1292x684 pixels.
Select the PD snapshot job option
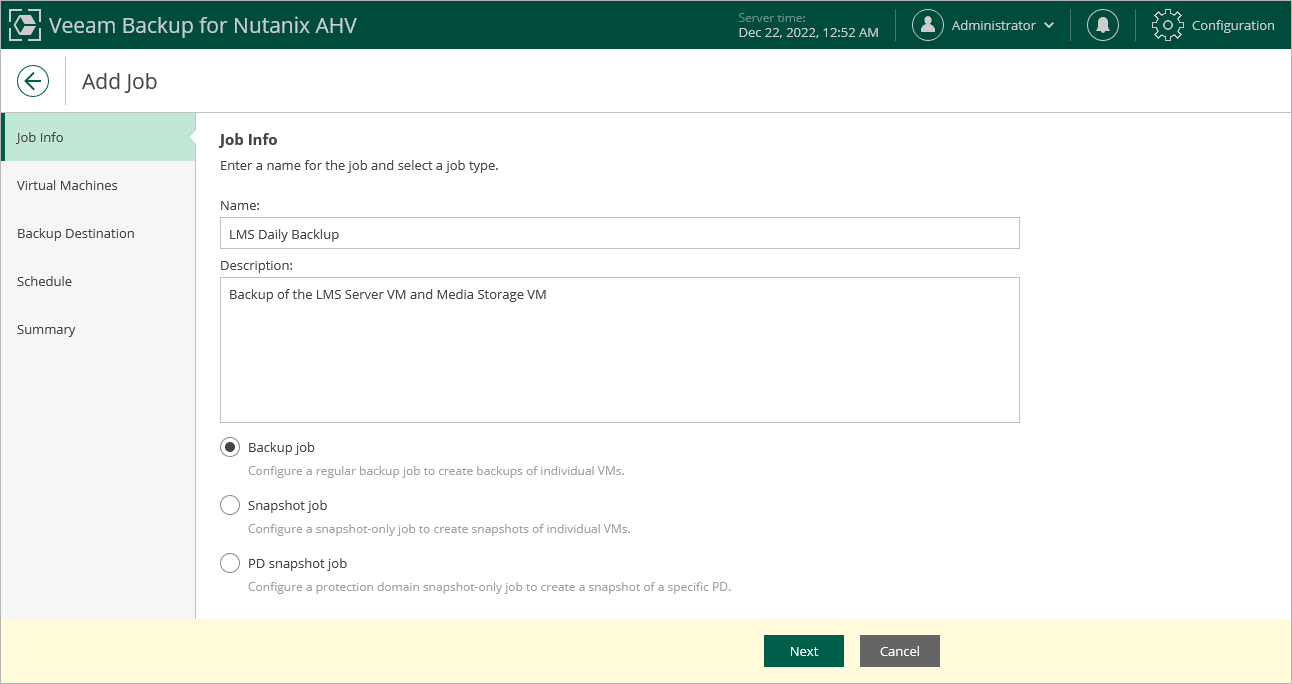(230, 563)
